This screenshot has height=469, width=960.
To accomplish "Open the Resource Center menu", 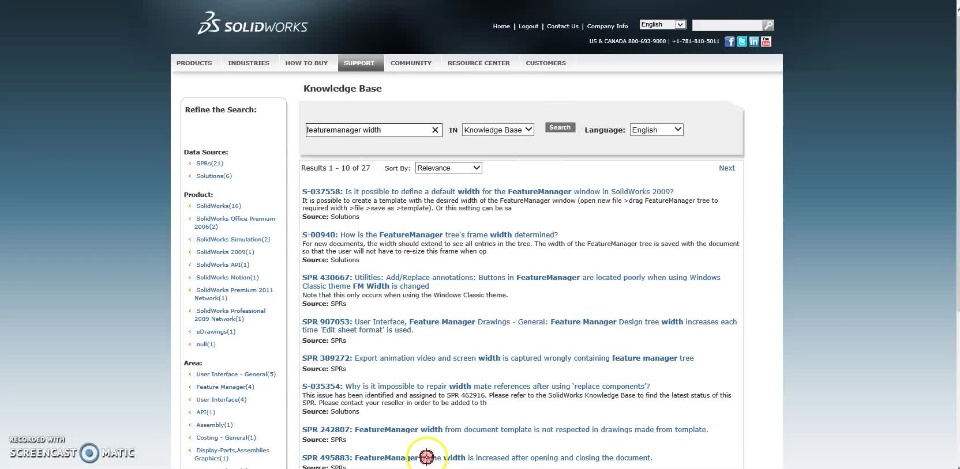I will 478,63.
